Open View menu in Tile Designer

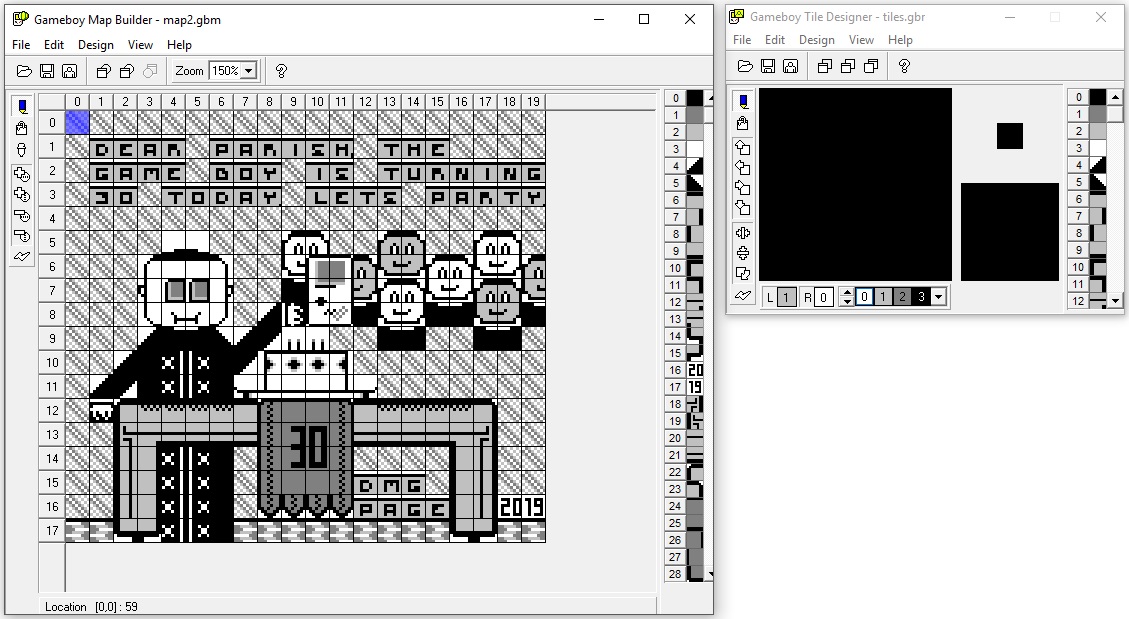[x=861, y=40]
